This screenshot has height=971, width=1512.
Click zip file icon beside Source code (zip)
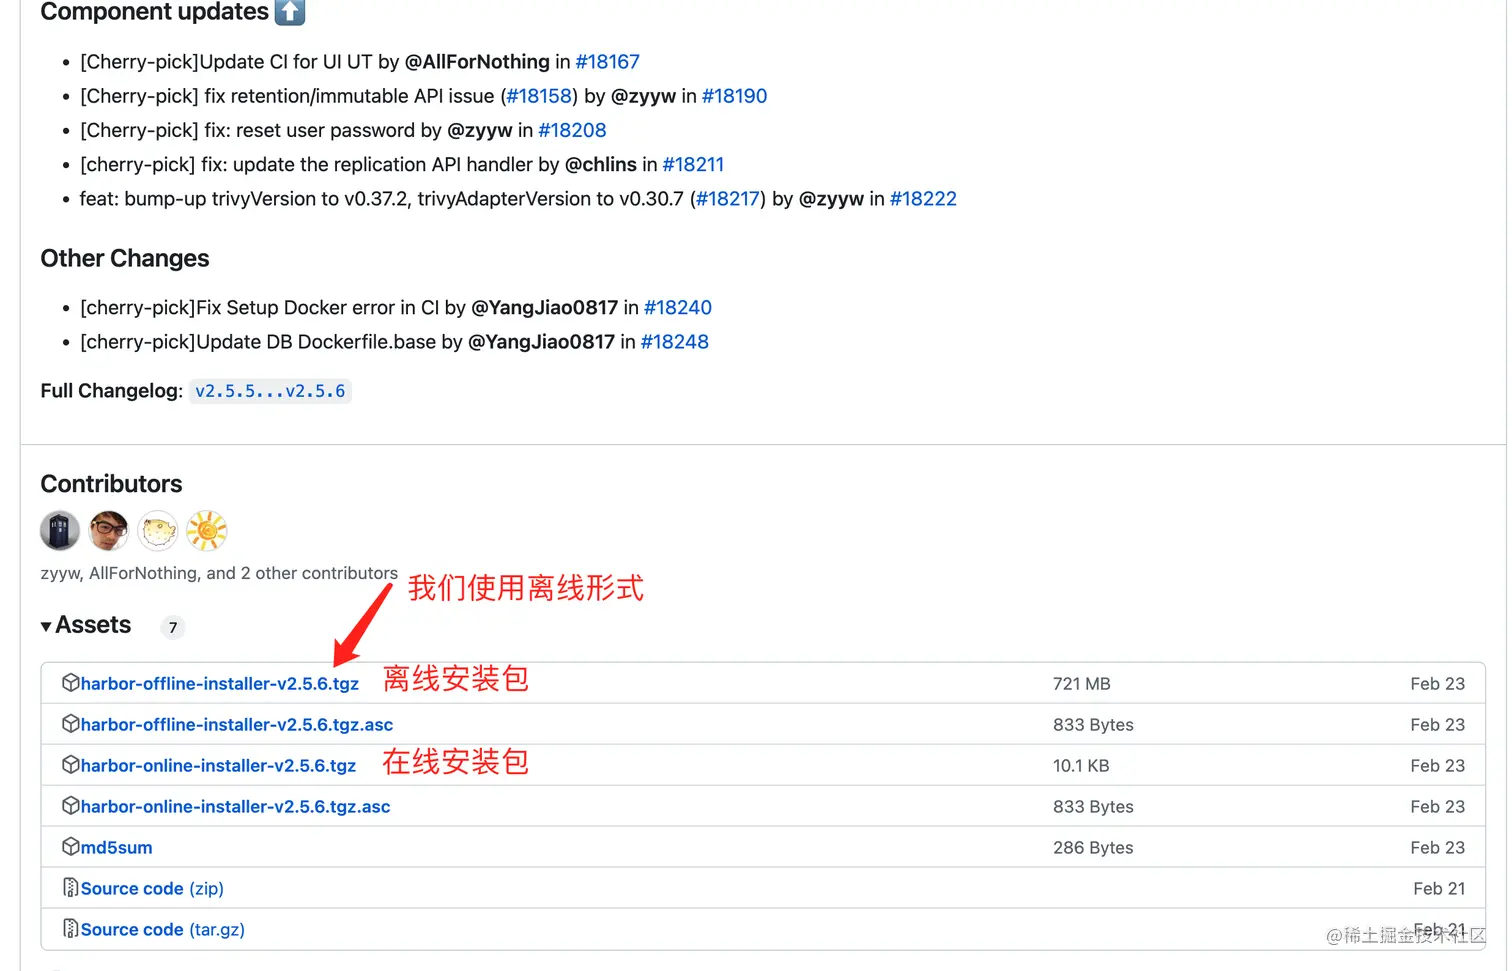pyautogui.click(x=70, y=888)
